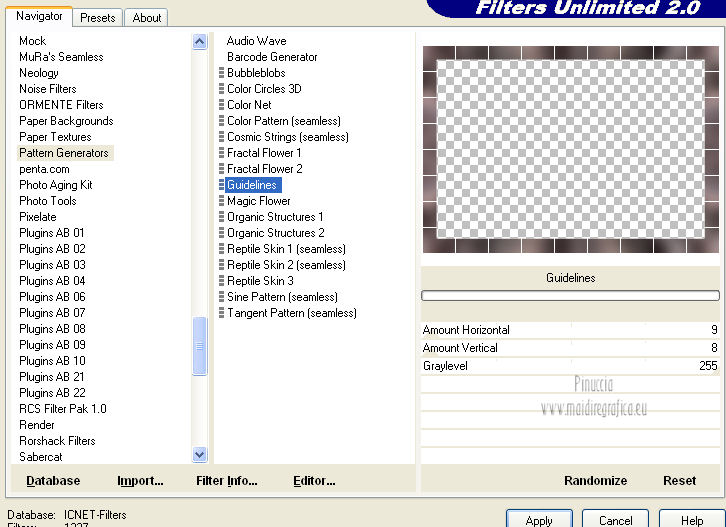Viewport: 726px width, 527px height.
Task: Pick the Fractal Flower 1 filter
Action: 264,153
